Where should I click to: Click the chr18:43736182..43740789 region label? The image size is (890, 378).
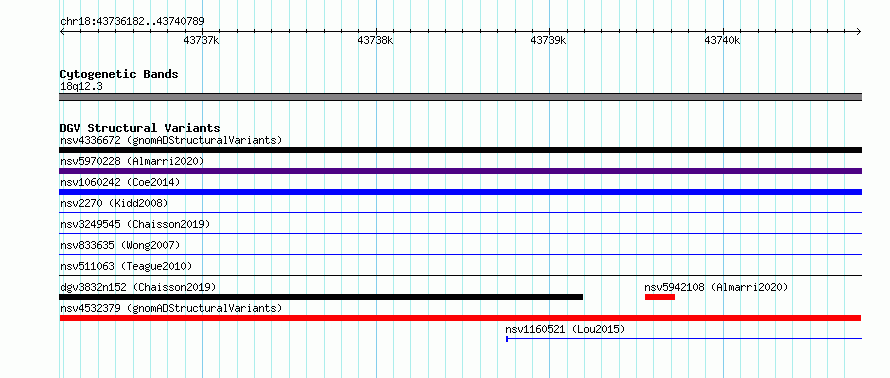[132, 22]
